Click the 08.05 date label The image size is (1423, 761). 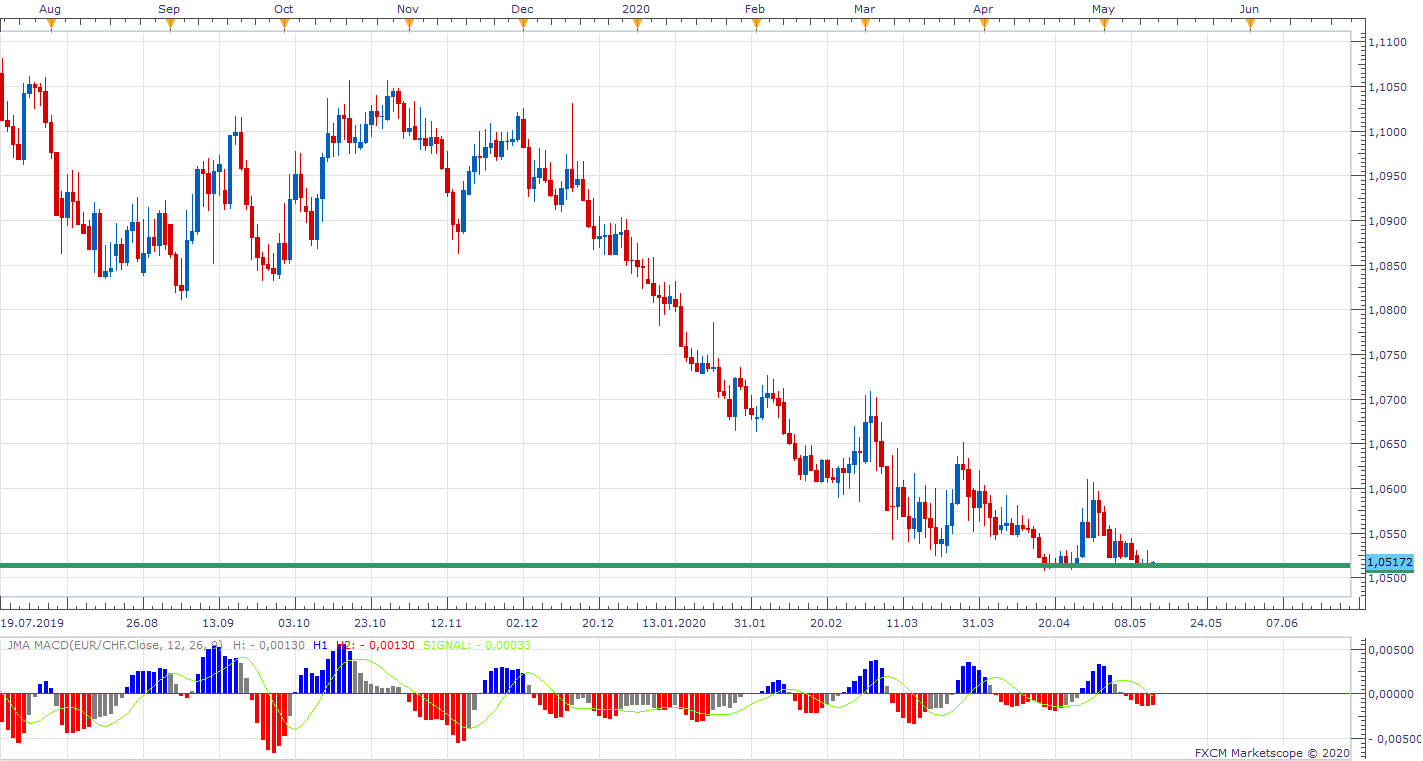point(1130,622)
